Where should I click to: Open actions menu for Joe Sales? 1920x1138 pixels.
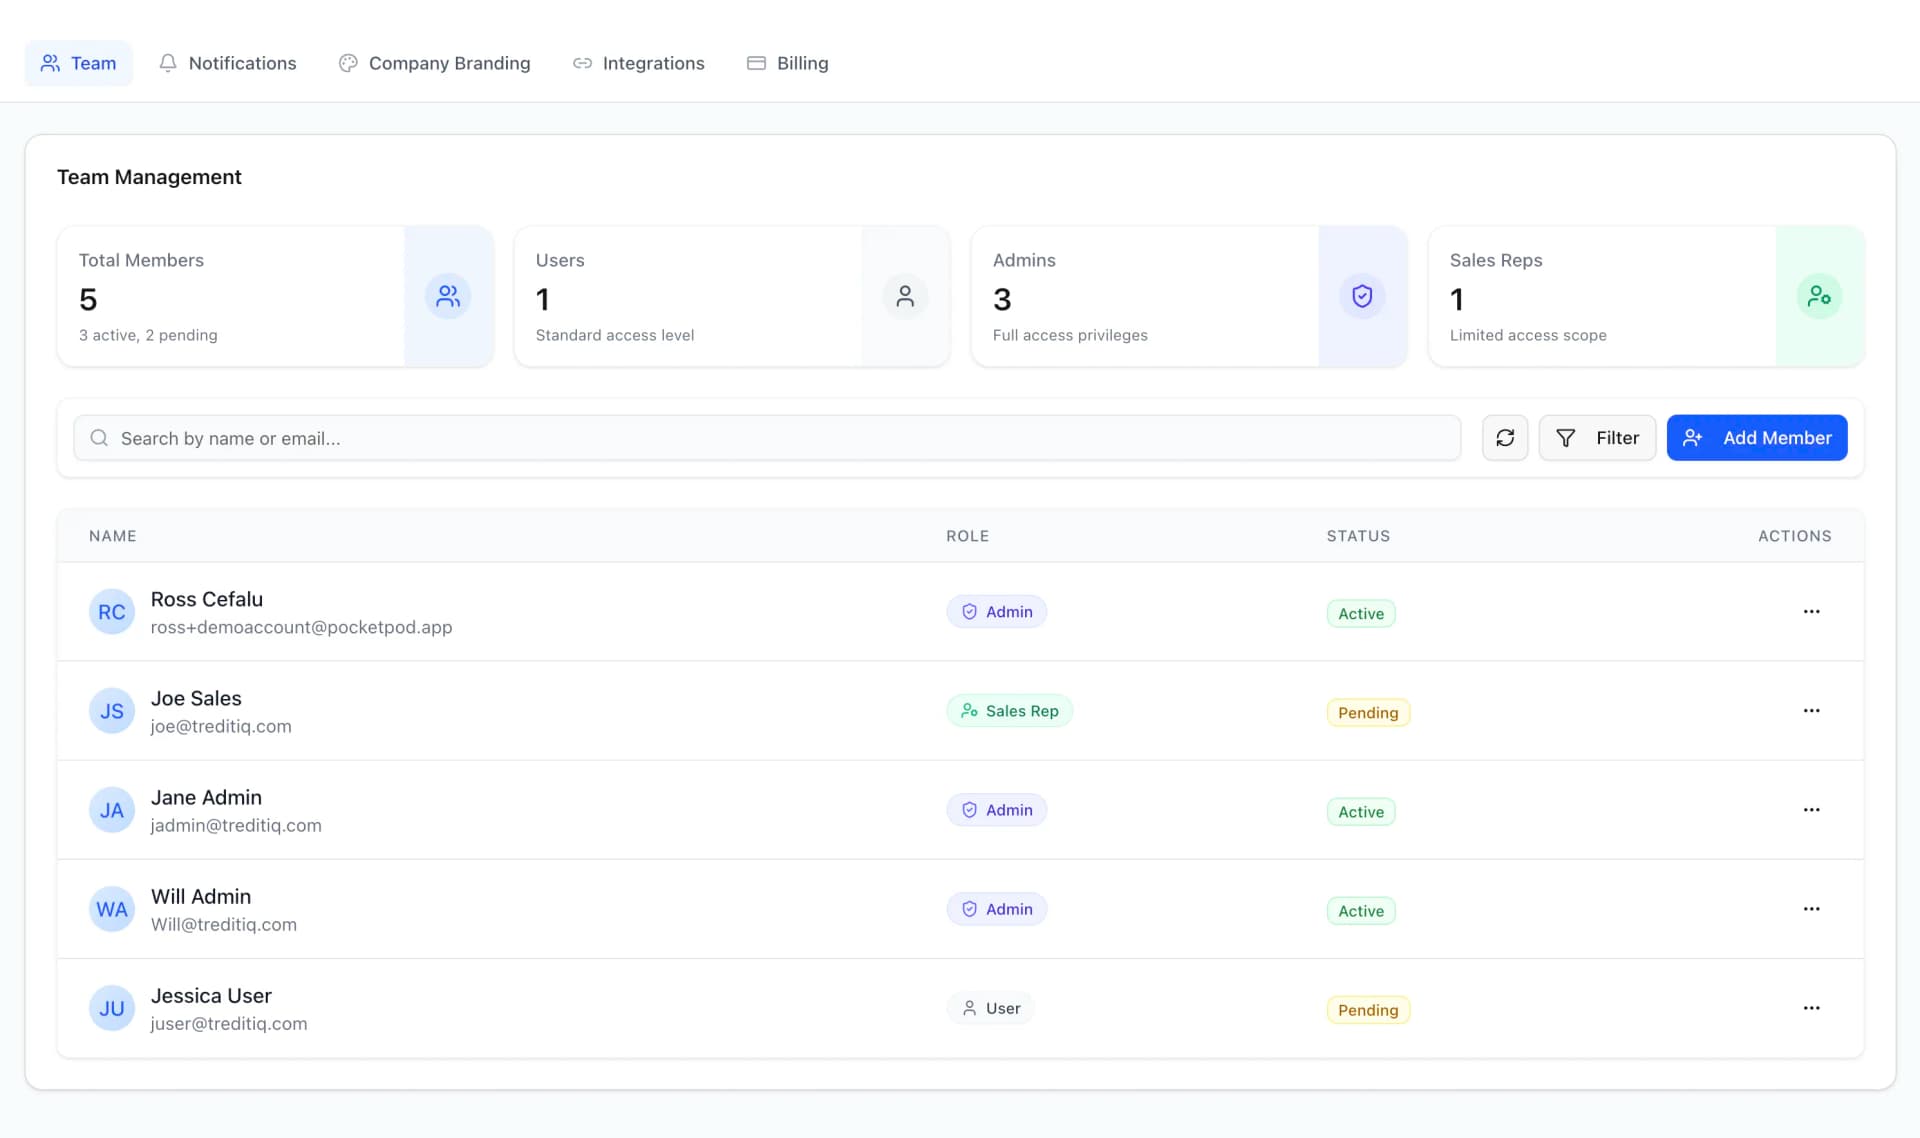pyautogui.click(x=1812, y=710)
